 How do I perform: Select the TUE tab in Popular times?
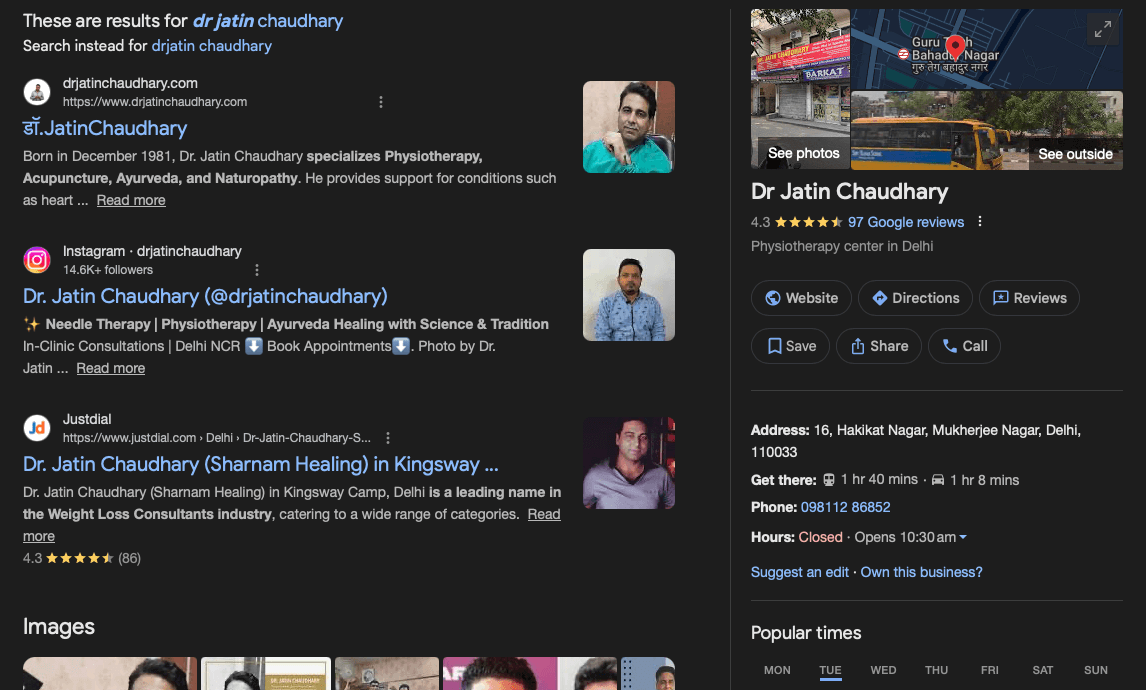(x=830, y=670)
